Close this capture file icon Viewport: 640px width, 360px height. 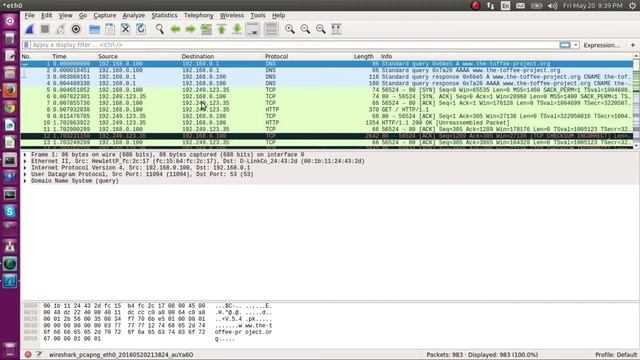[125, 29]
